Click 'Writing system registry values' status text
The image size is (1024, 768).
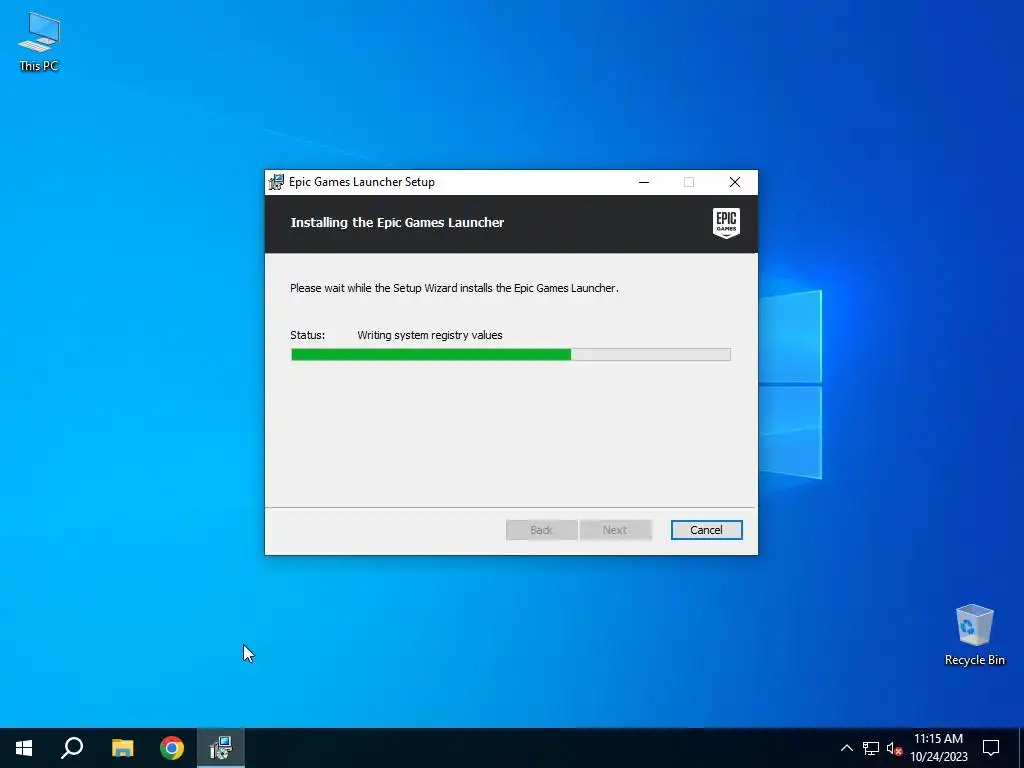pyautogui.click(x=430, y=335)
